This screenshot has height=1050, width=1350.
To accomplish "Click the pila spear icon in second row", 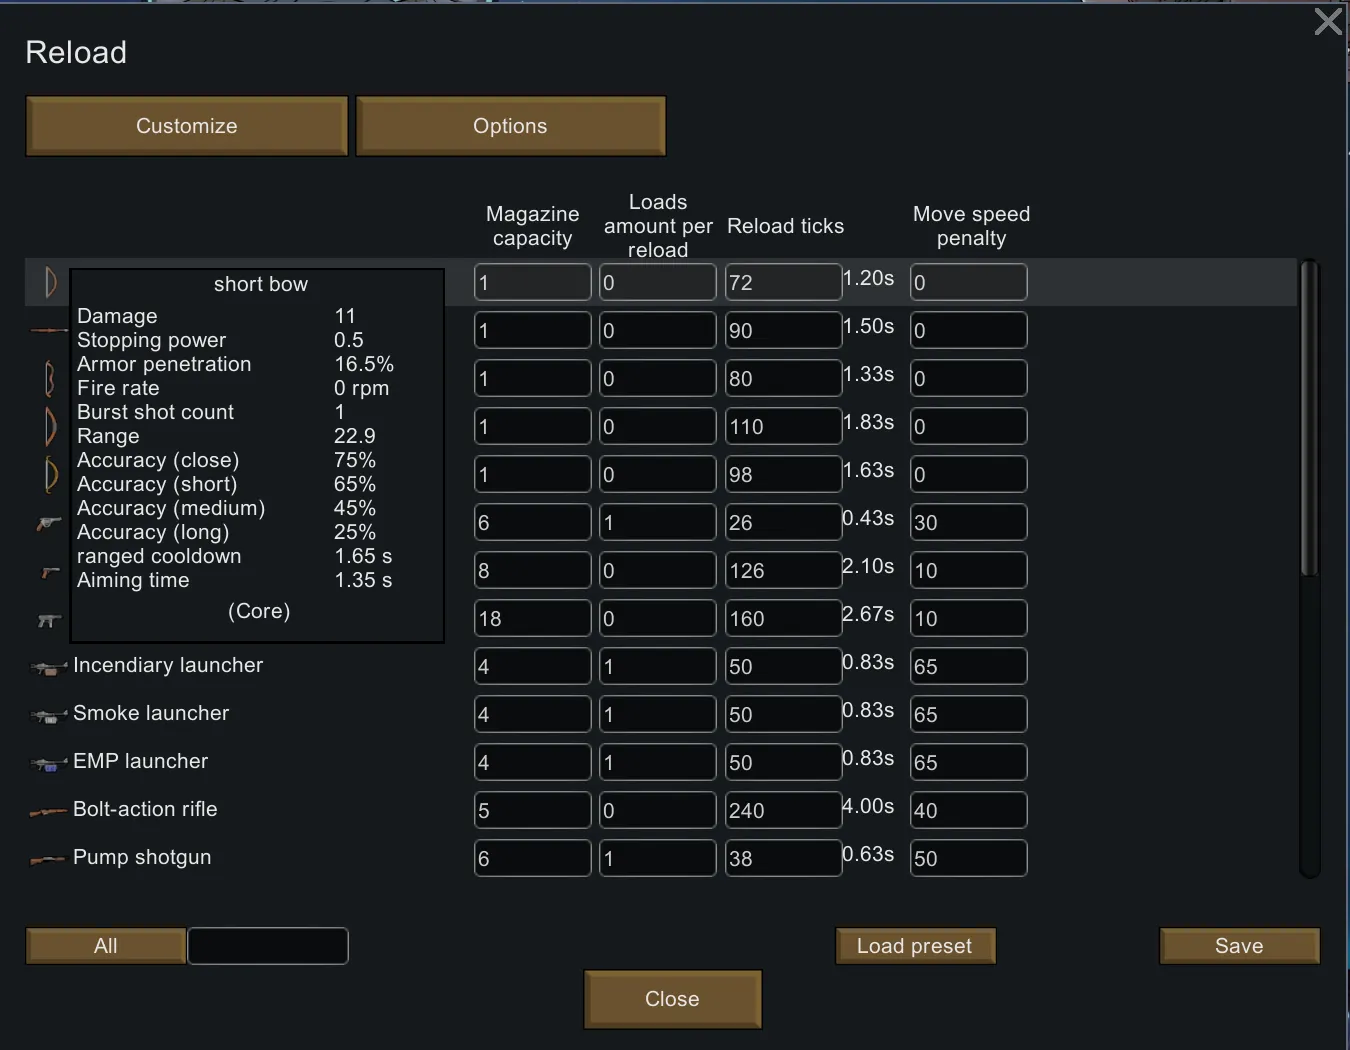I will tap(49, 330).
